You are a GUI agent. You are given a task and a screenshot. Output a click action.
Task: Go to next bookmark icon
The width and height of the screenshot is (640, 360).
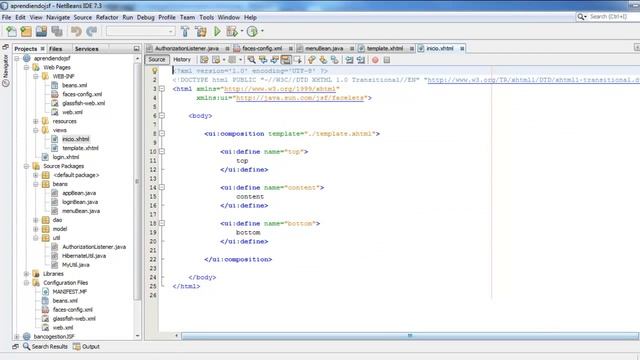coord(323,60)
